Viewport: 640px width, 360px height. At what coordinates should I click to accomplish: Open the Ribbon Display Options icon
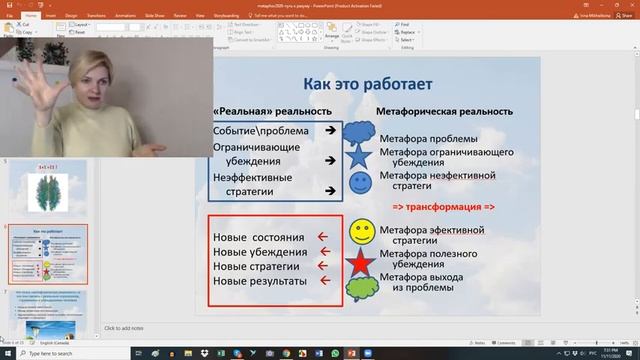click(586, 5)
